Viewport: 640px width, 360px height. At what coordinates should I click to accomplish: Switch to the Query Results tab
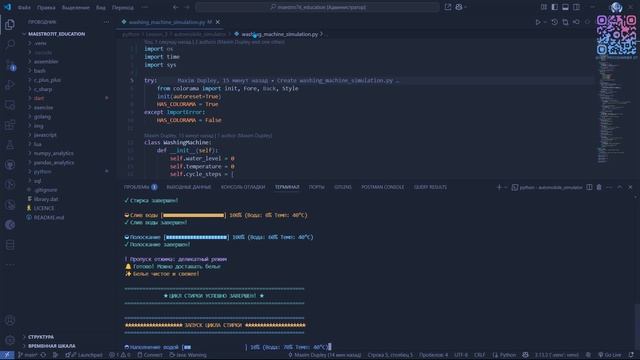coord(430,187)
